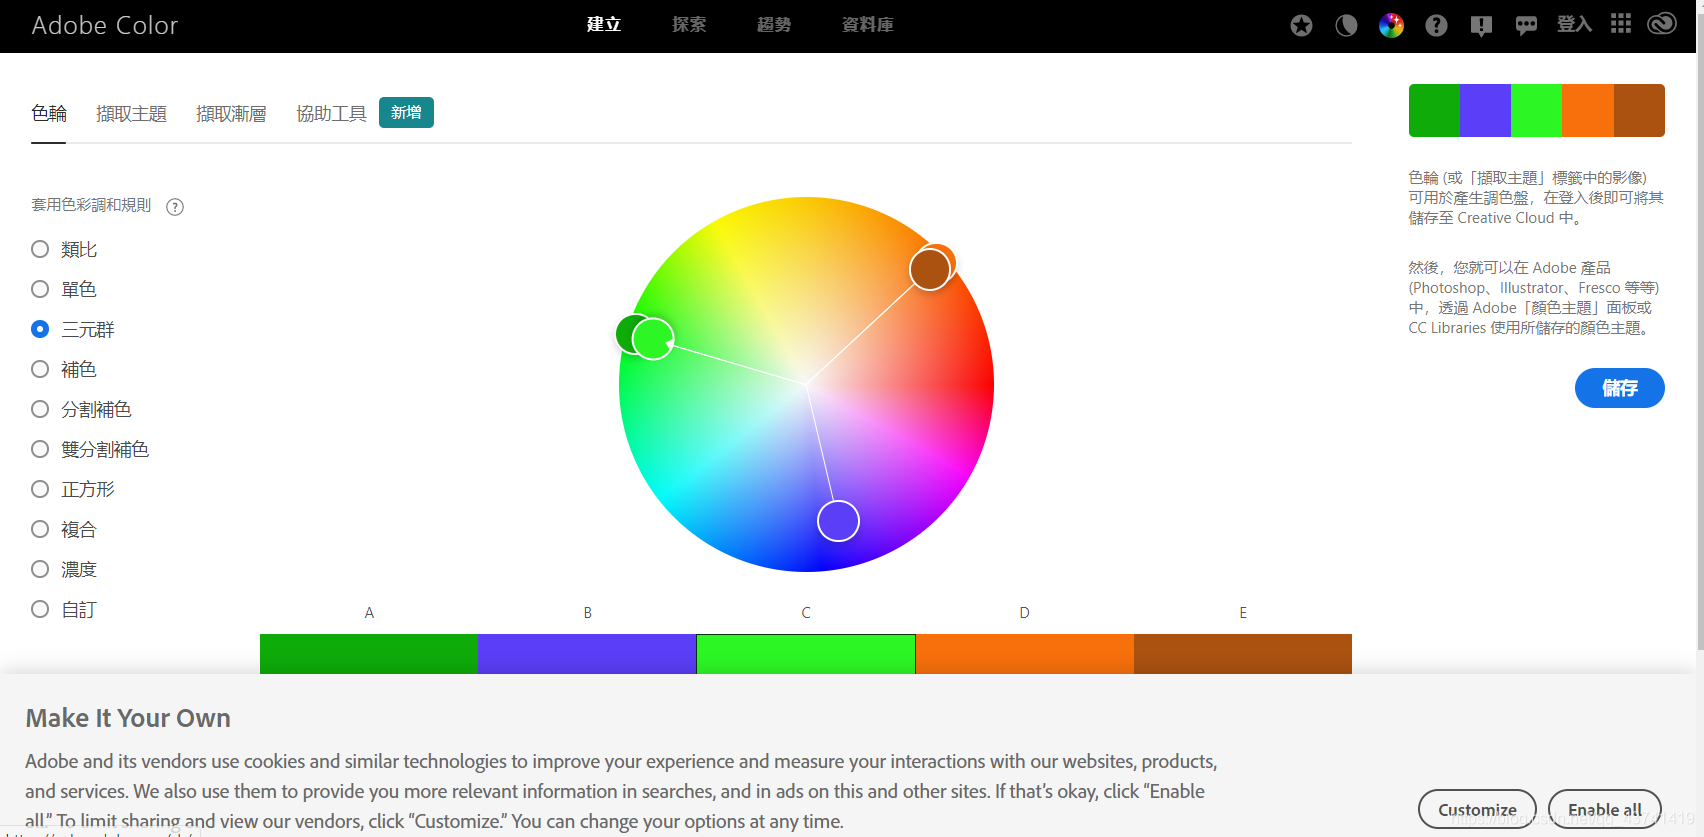Select the brown handle on color wheel

pos(929,269)
